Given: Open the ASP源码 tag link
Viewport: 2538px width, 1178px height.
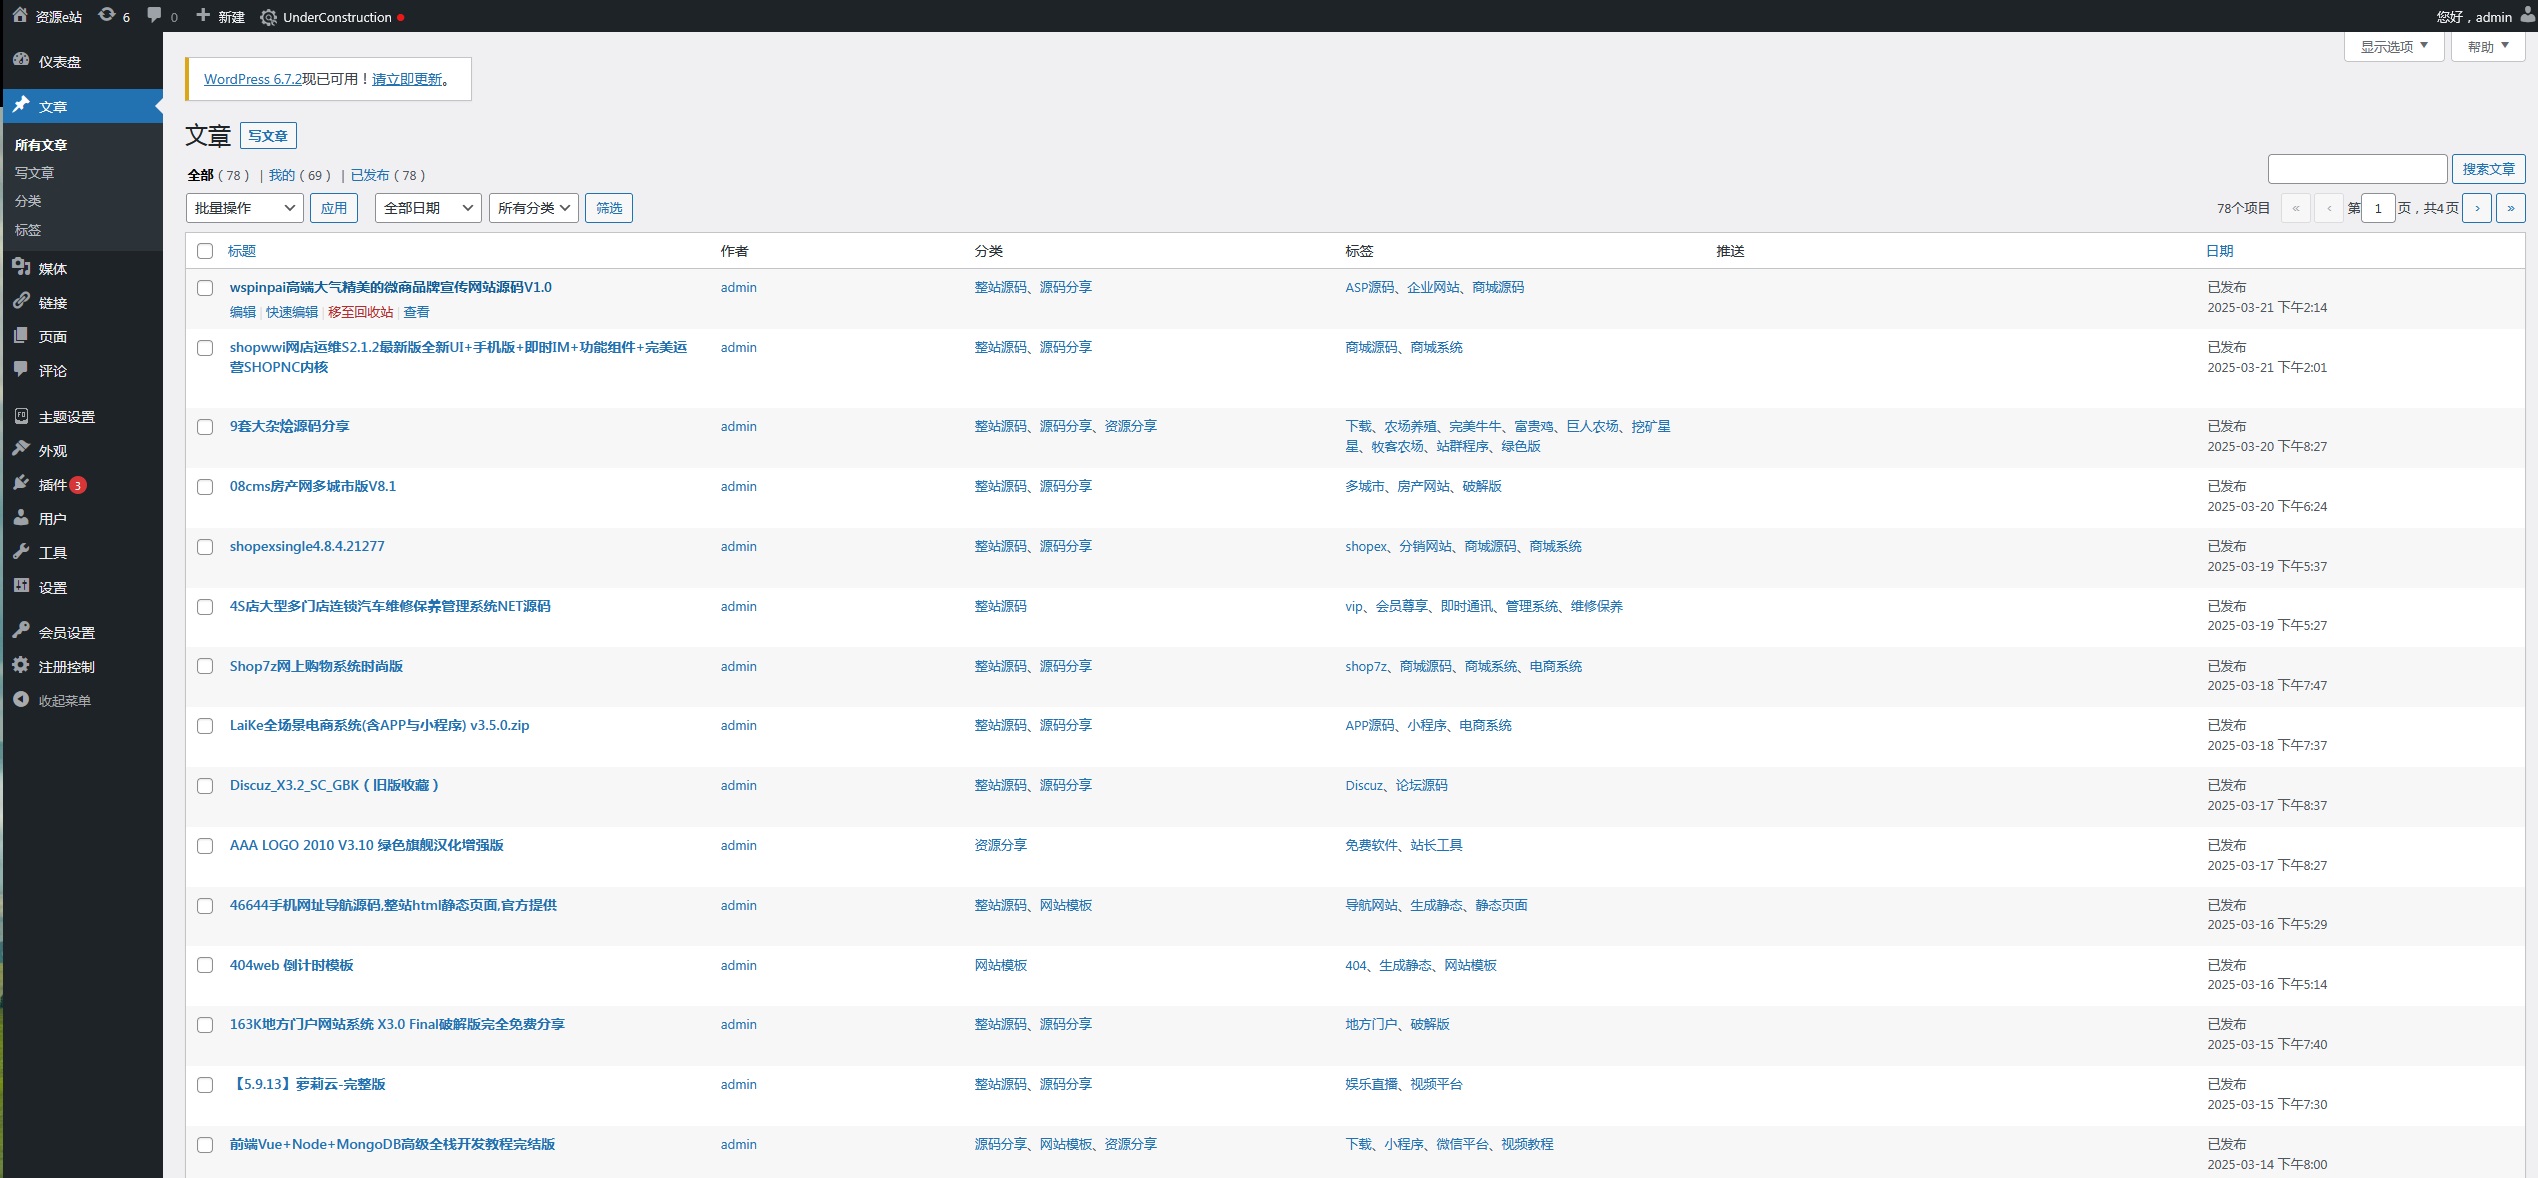Looking at the screenshot, I should click(x=1369, y=287).
